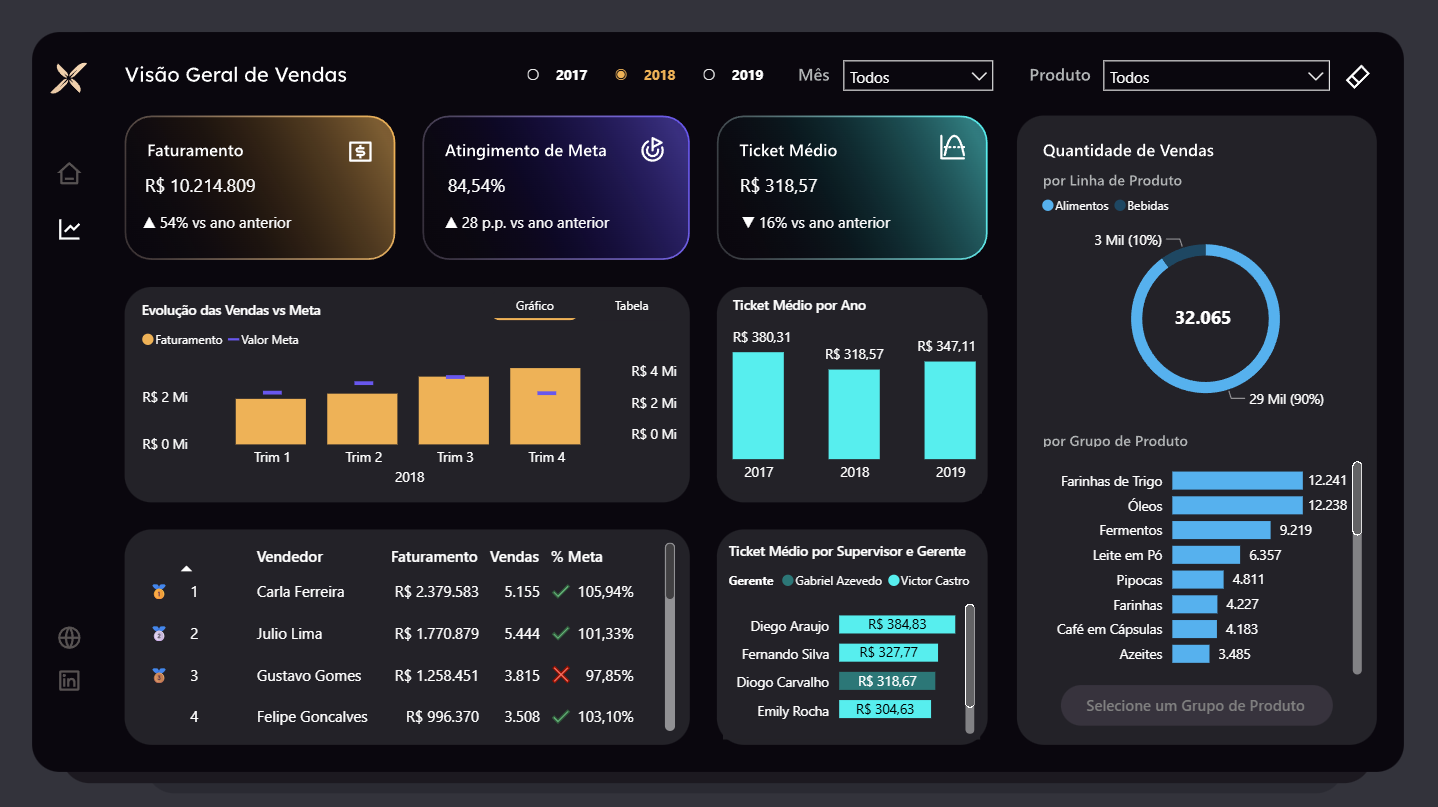Screen dimensions: 1438x807
Task: Click the Alimentos legend color dot
Action: coord(1048,206)
